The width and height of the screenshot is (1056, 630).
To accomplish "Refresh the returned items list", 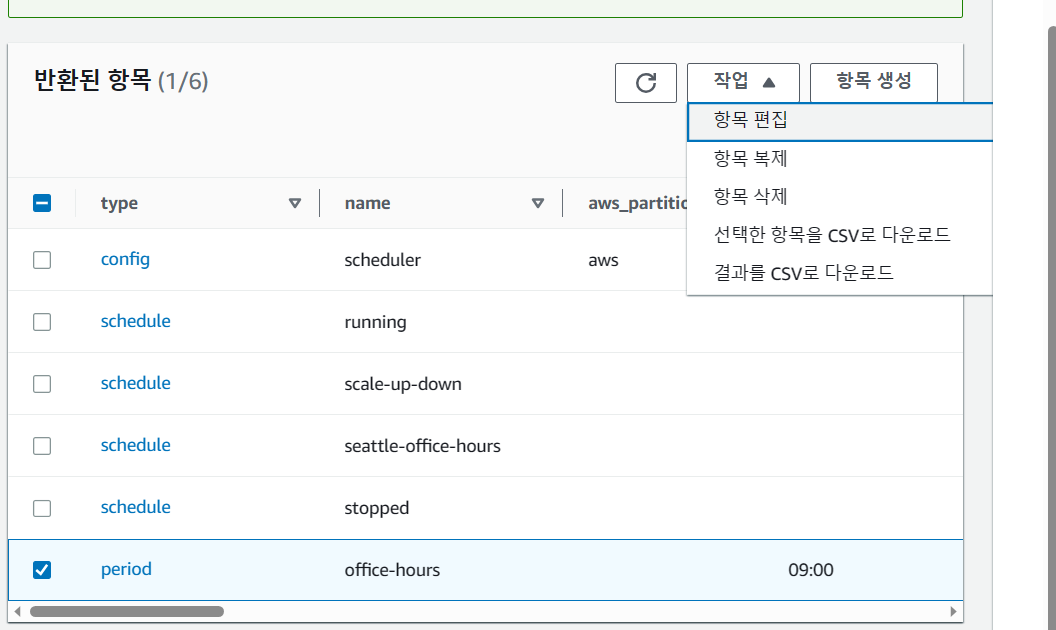I will [x=645, y=83].
